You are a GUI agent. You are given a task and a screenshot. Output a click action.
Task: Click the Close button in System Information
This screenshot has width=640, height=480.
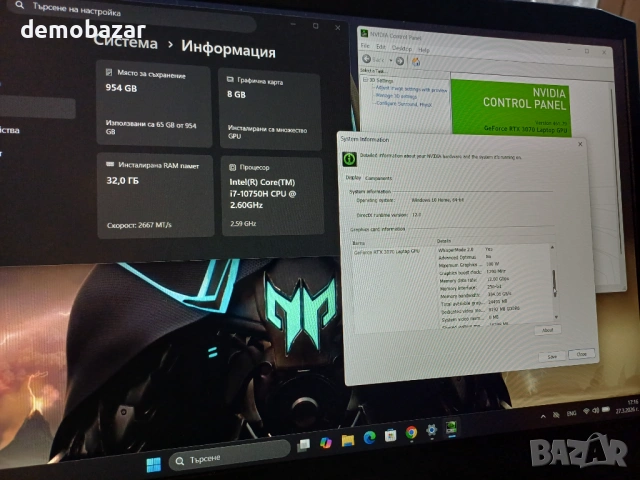(581, 354)
